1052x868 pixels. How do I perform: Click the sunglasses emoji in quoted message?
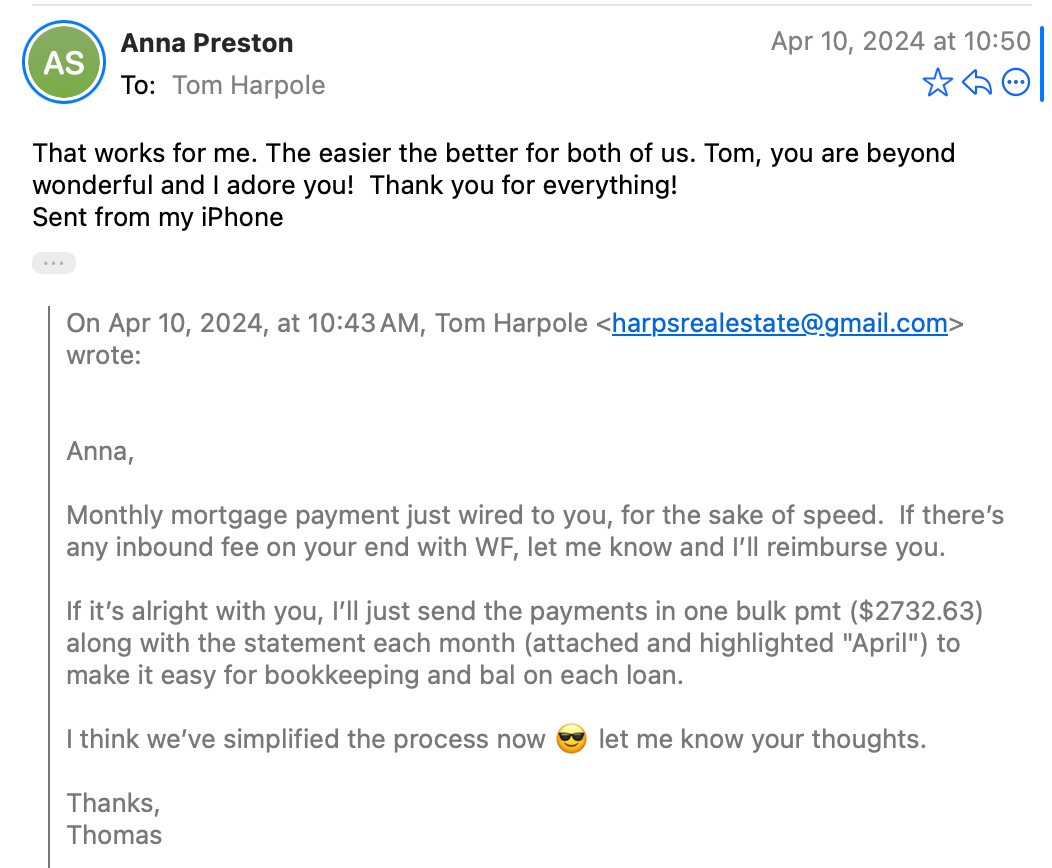571,740
